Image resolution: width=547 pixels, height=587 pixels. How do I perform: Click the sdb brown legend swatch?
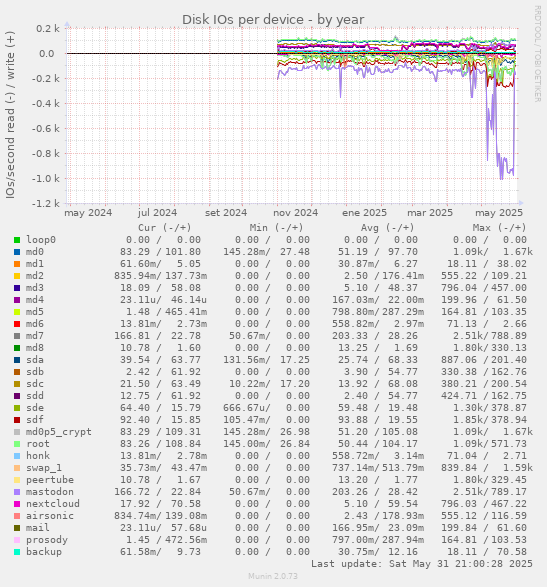[x=17, y=372]
